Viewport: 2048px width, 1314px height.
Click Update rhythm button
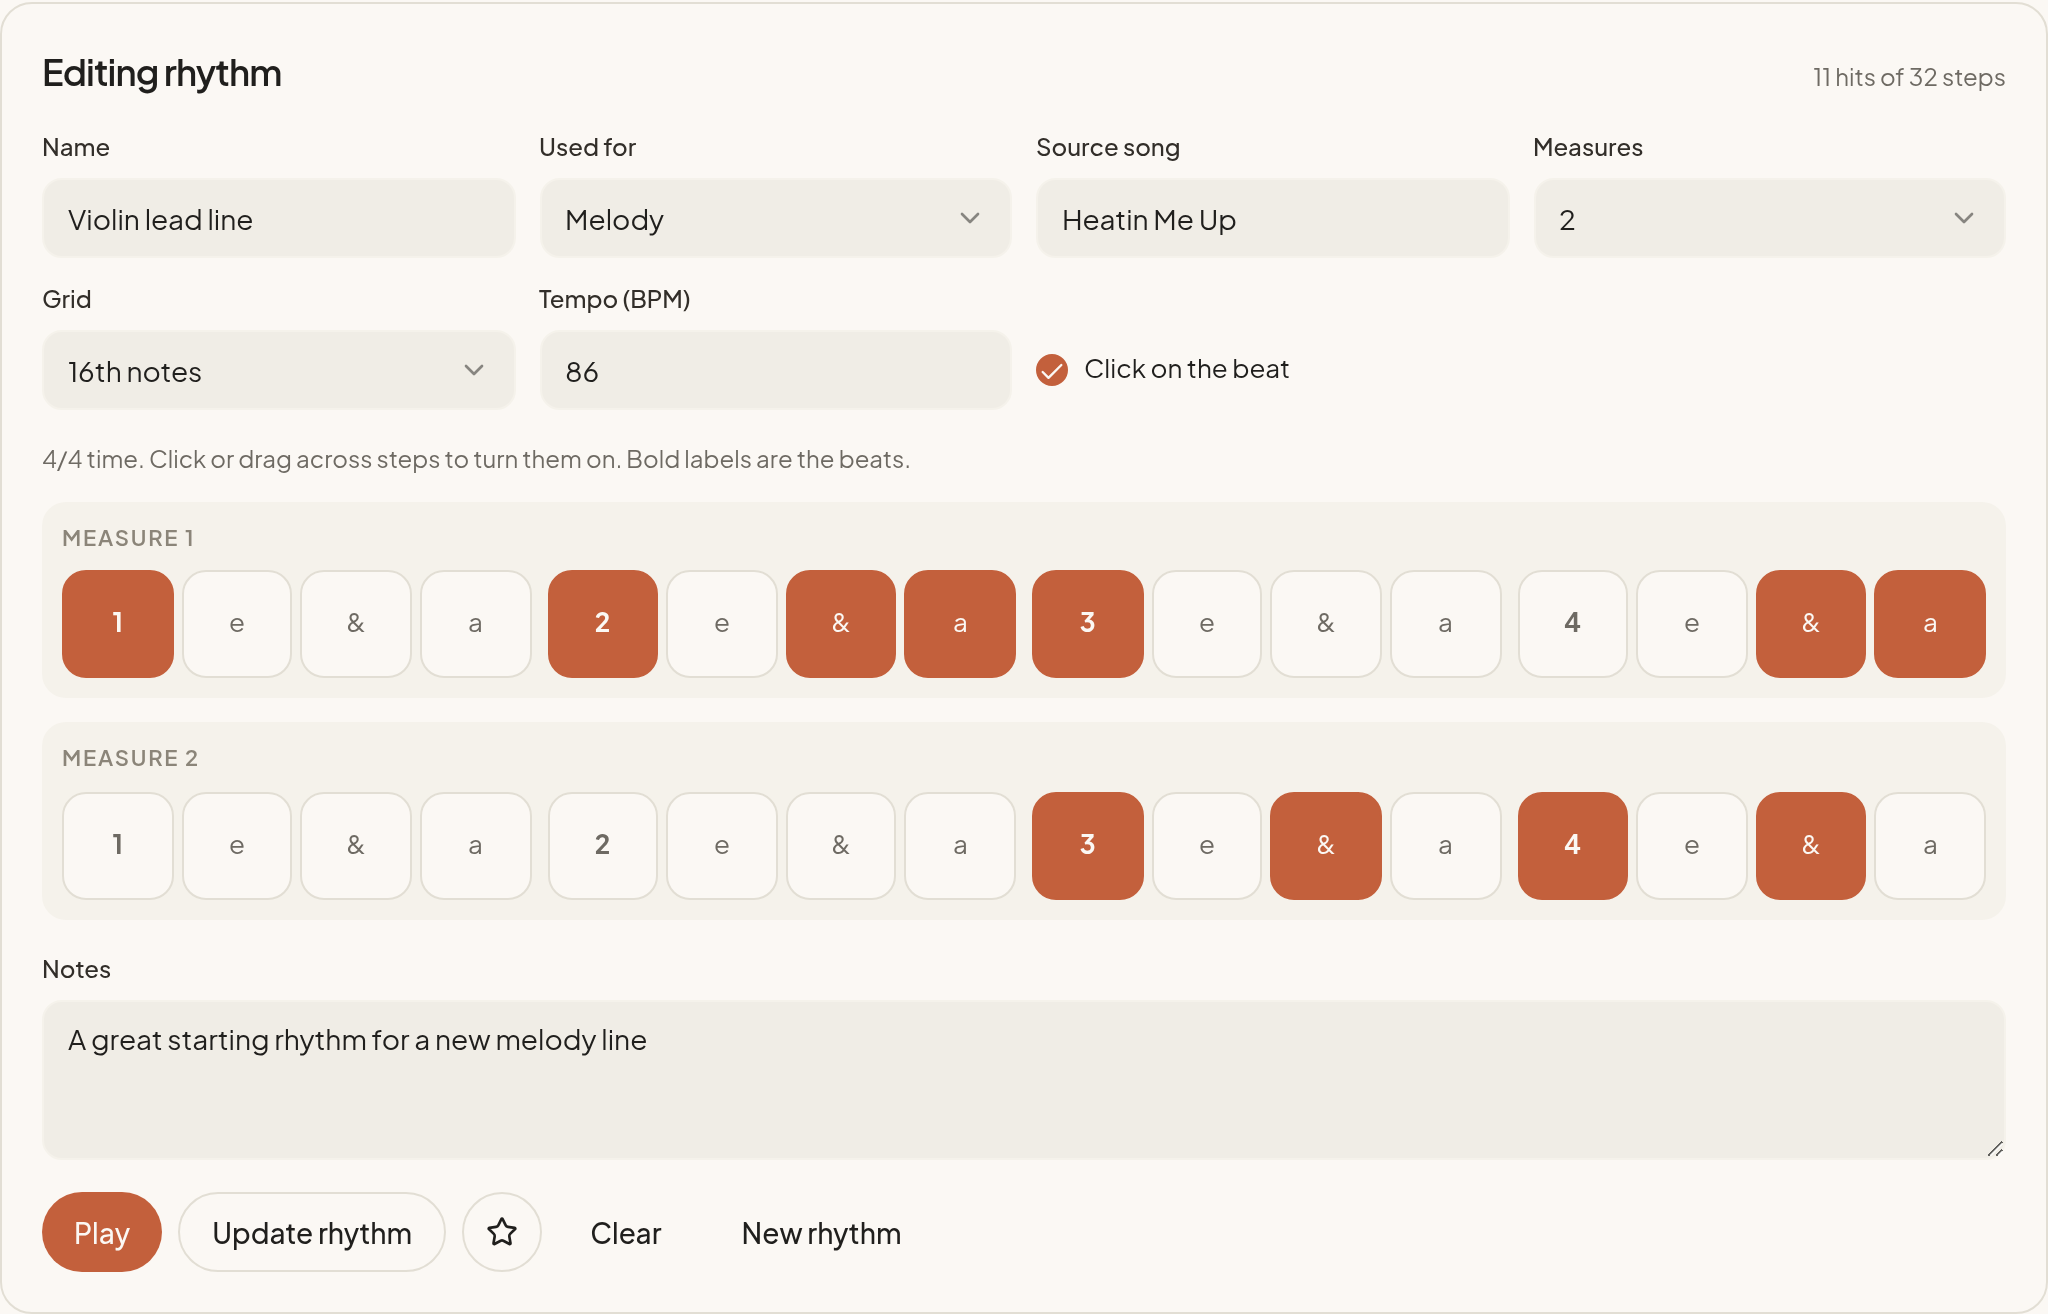(312, 1232)
